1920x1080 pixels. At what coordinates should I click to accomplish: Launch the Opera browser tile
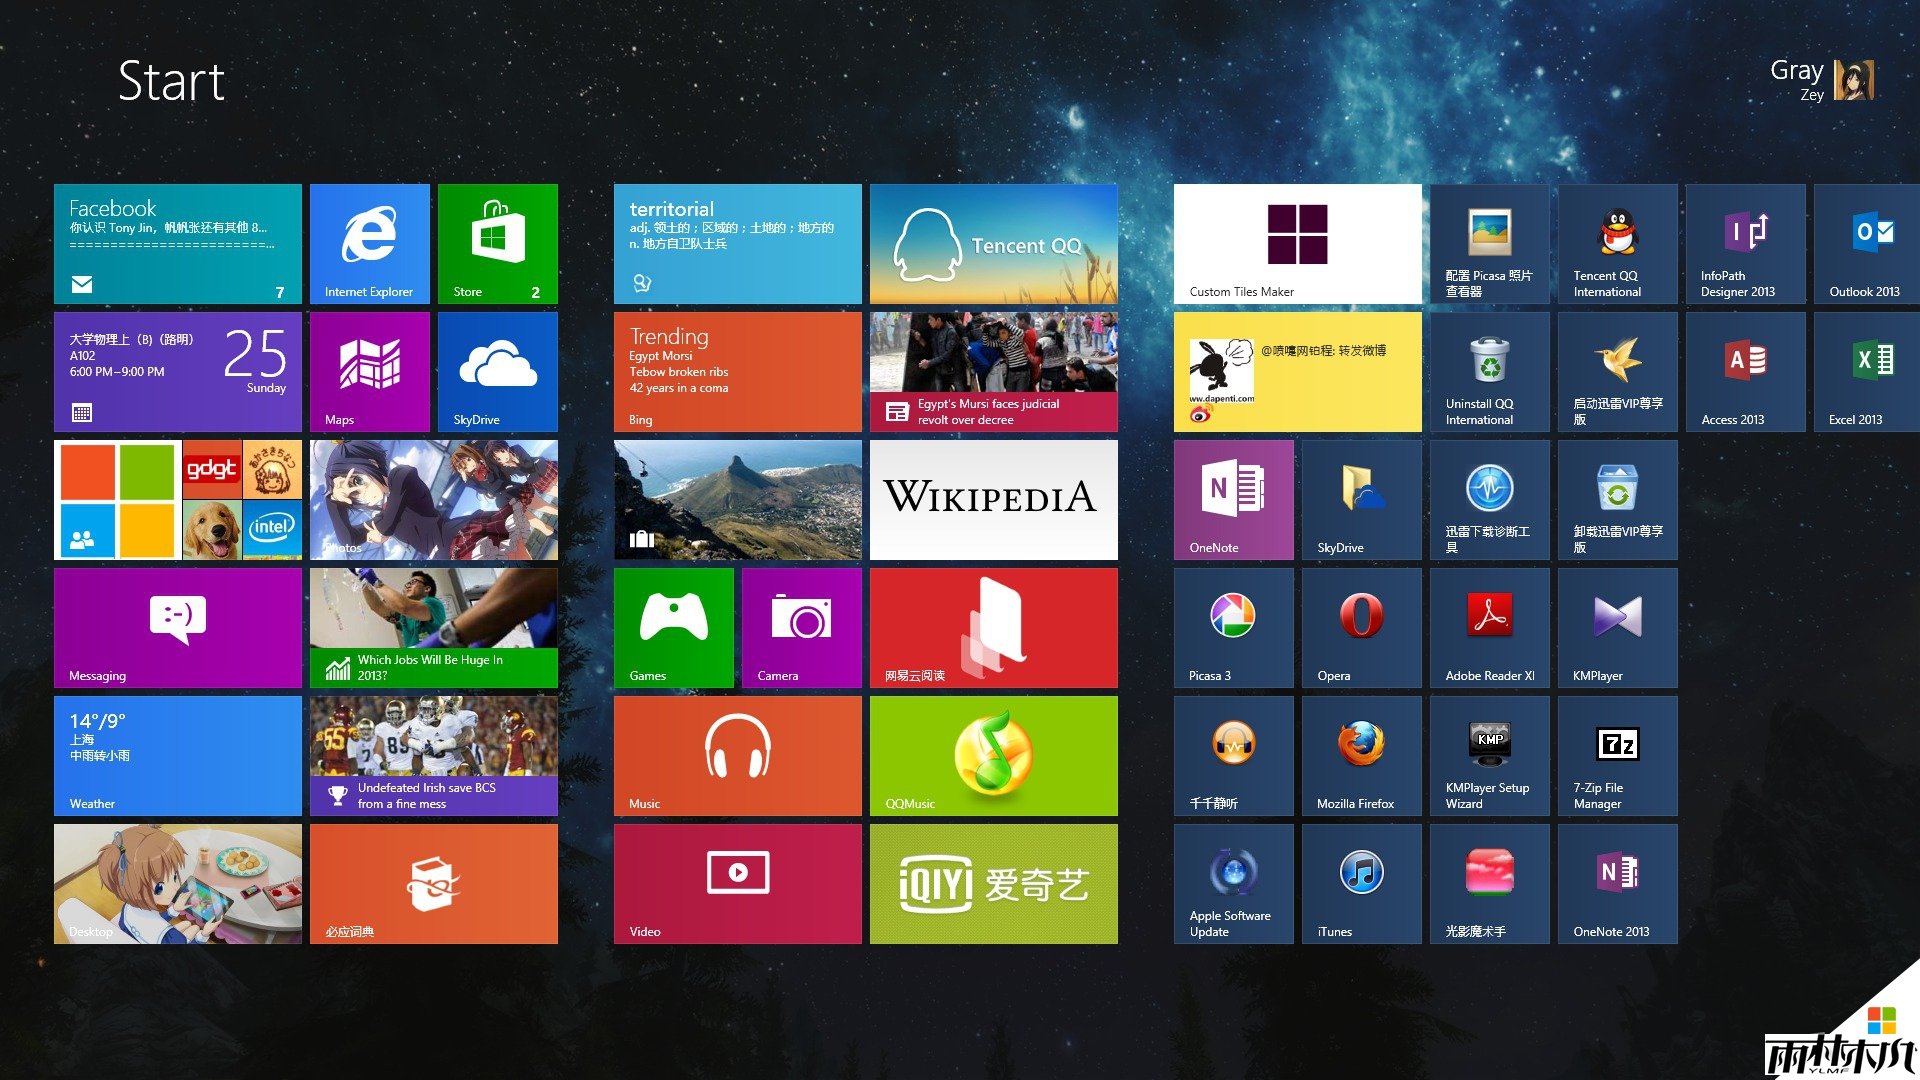tap(1361, 627)
